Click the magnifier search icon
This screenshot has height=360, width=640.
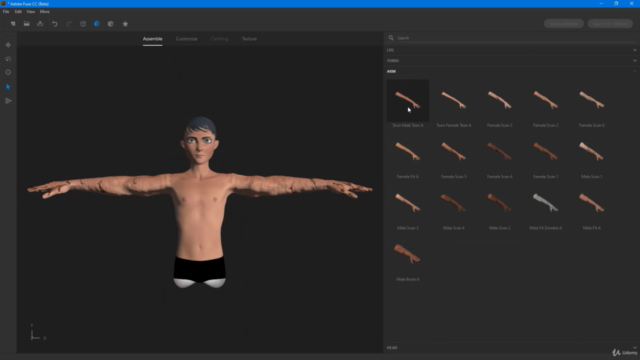(391, 38)
